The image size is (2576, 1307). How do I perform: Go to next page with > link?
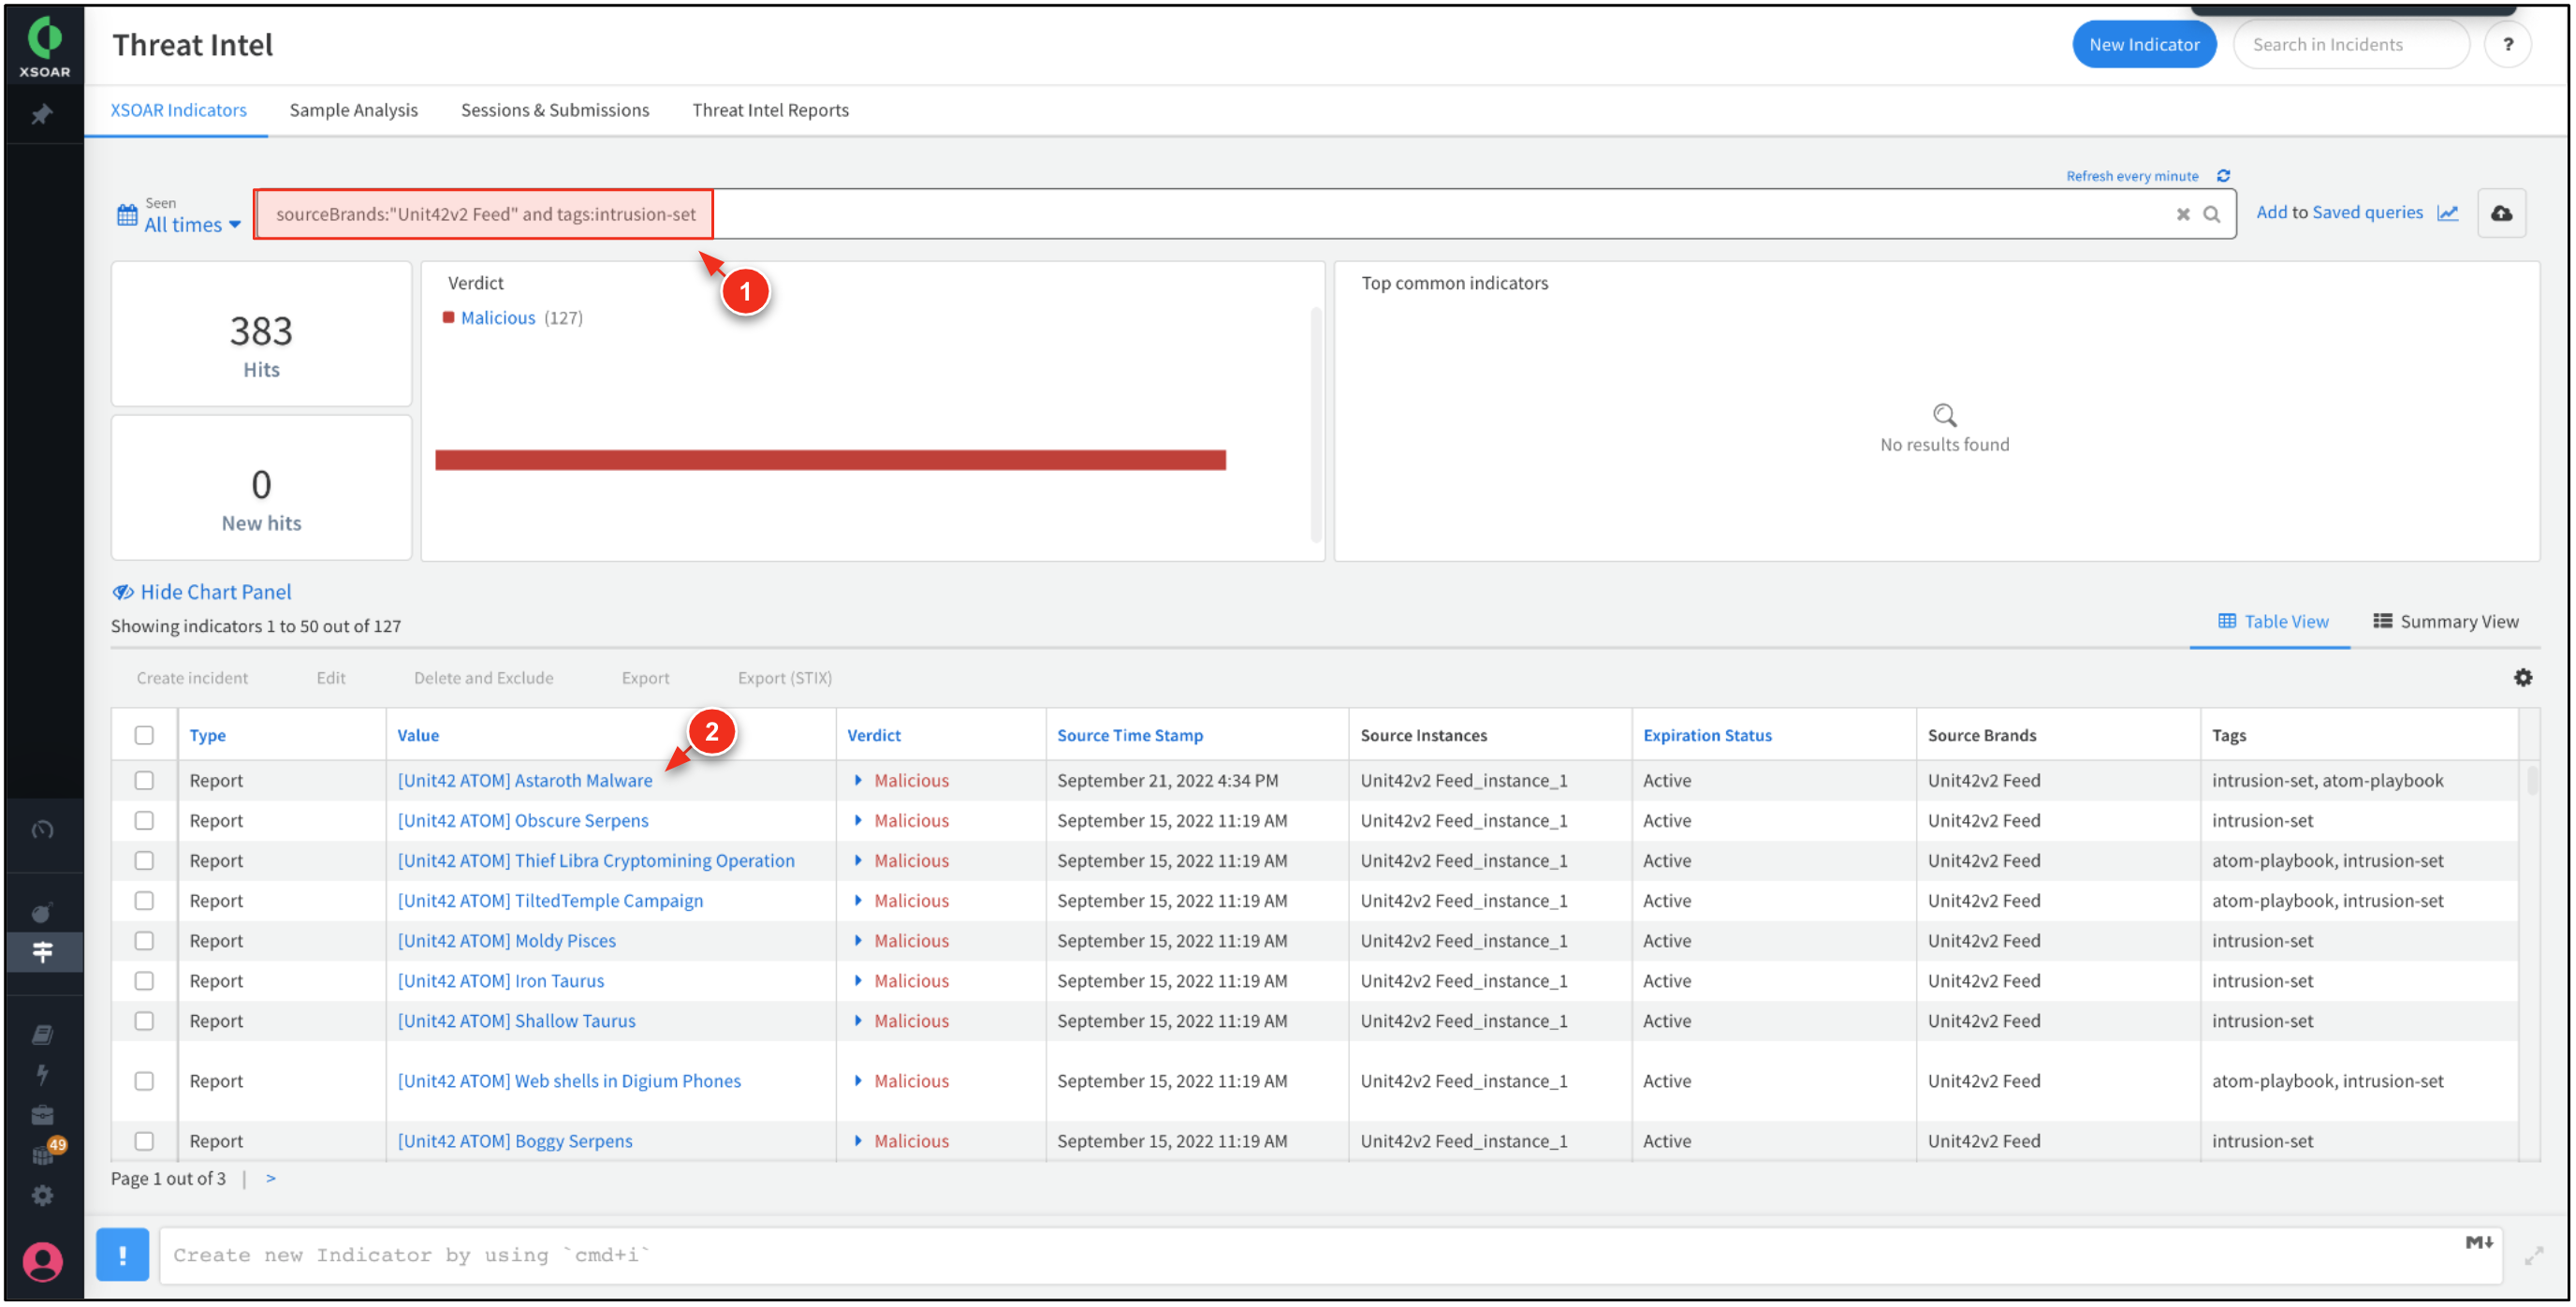pyautogui.click(x=270, y=1178)
